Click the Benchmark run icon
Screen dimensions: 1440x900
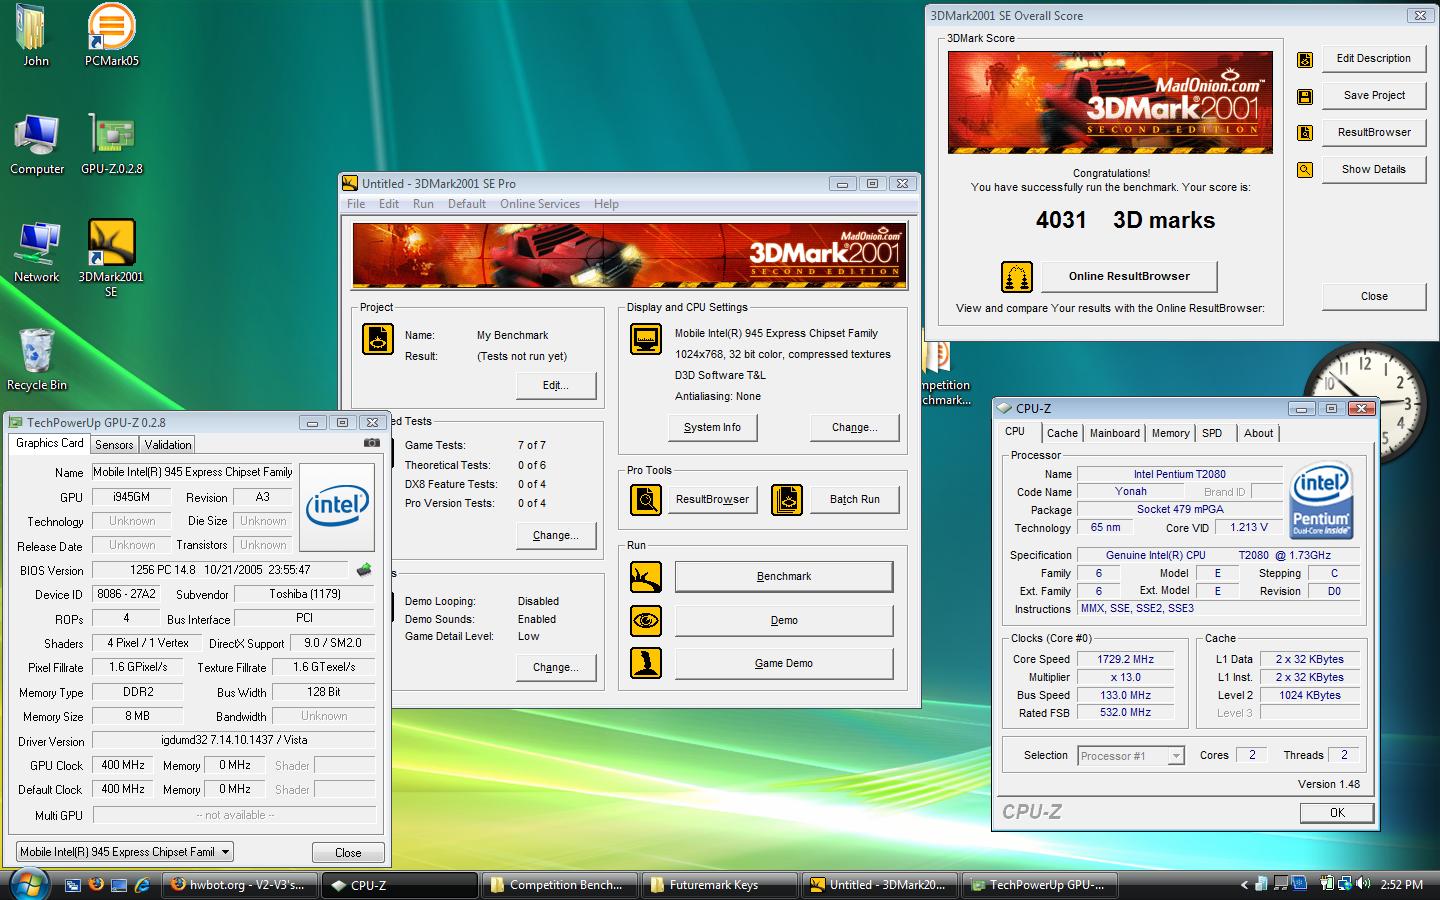[x=646, y=577]
